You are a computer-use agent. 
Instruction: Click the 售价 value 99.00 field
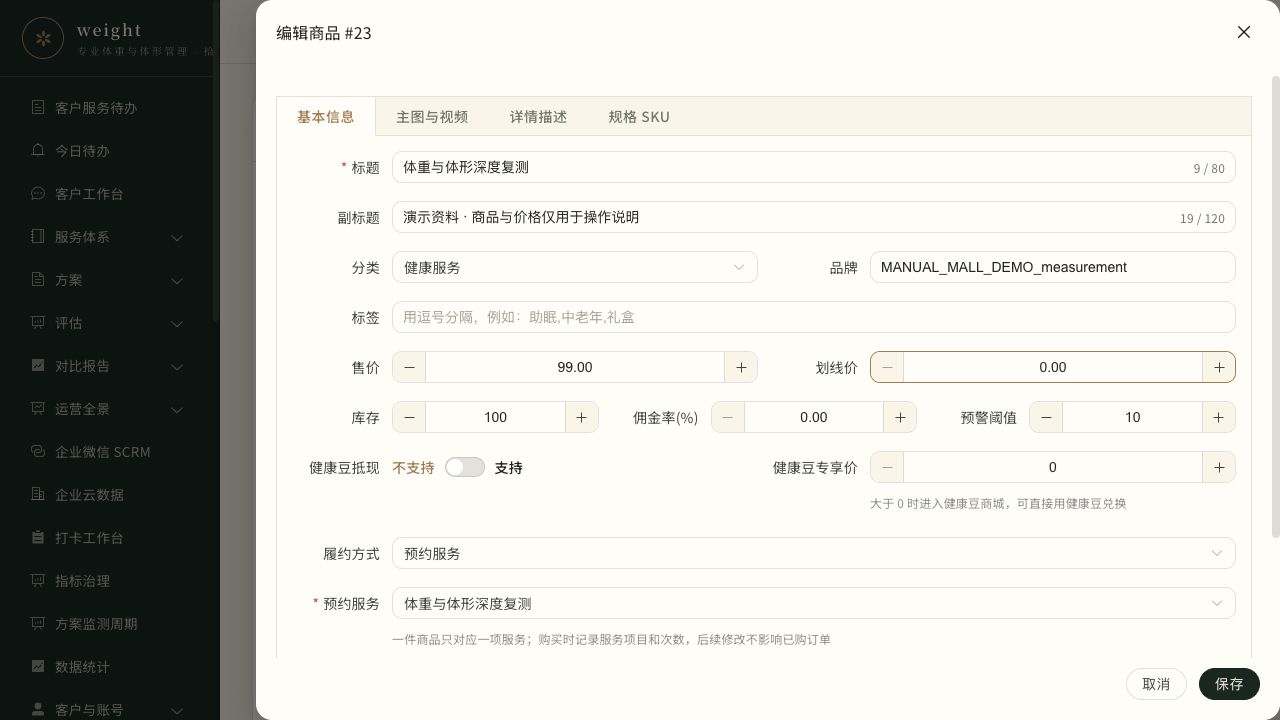tap(575, 367)
